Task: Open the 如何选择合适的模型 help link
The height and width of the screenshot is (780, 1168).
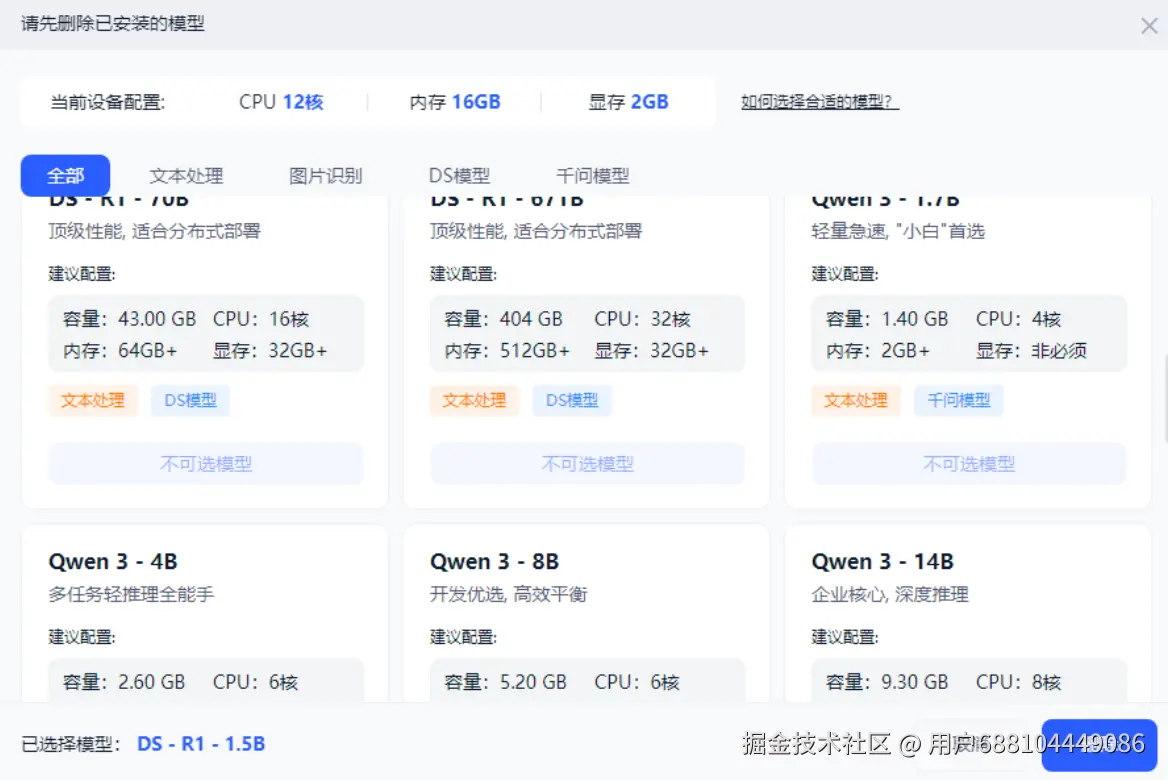Action: pos(819,102)
